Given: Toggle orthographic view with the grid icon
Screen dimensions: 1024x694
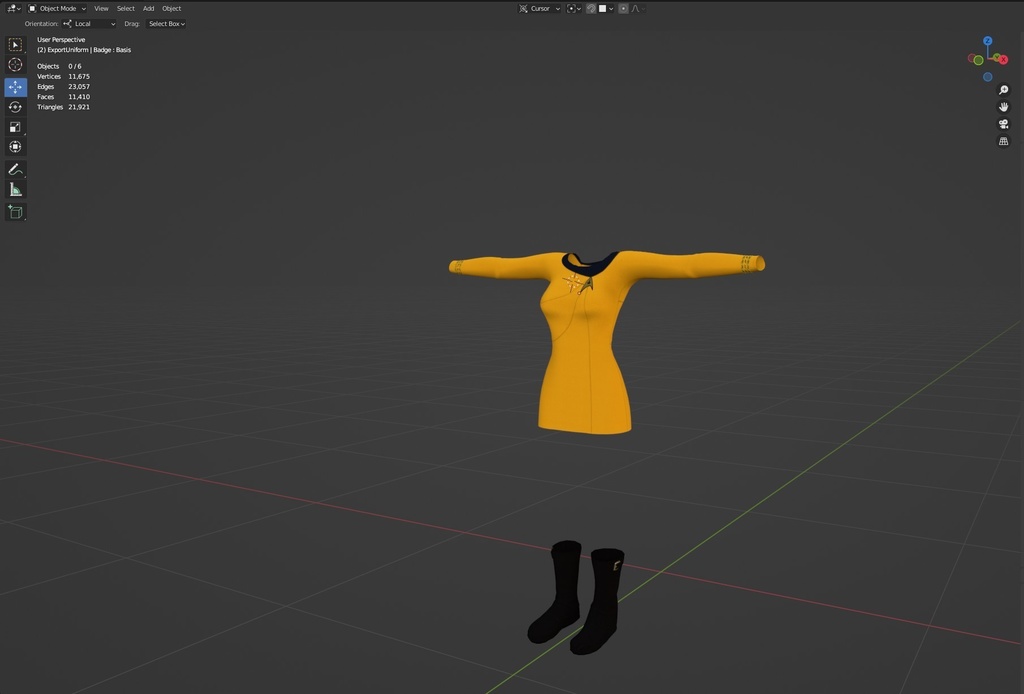Looking at the screenshot, I should click(1004, 141).
